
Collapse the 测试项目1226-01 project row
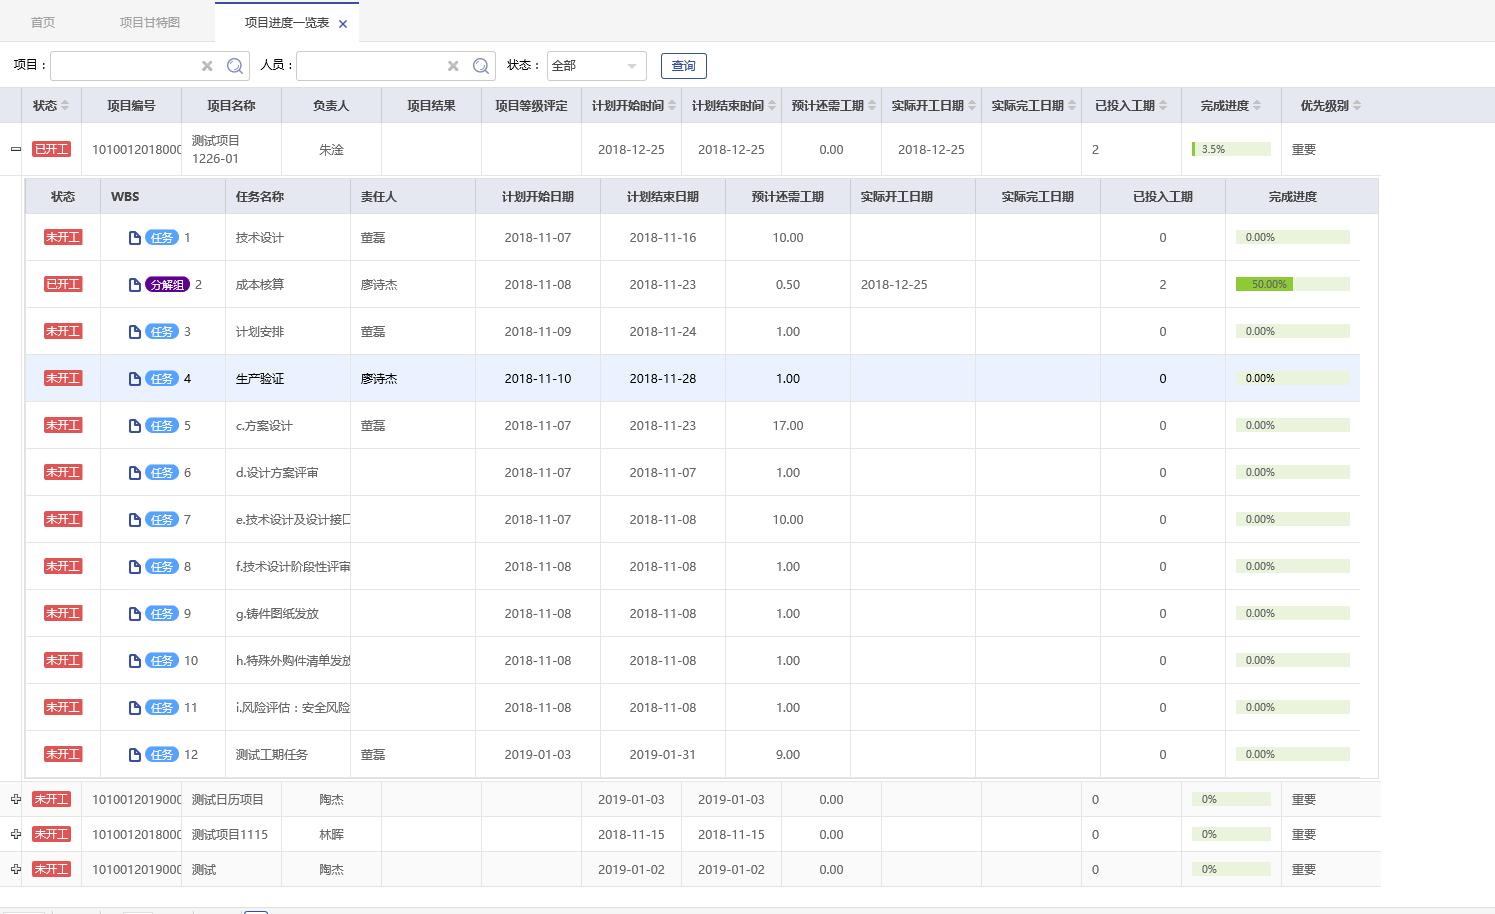point(15,150)
